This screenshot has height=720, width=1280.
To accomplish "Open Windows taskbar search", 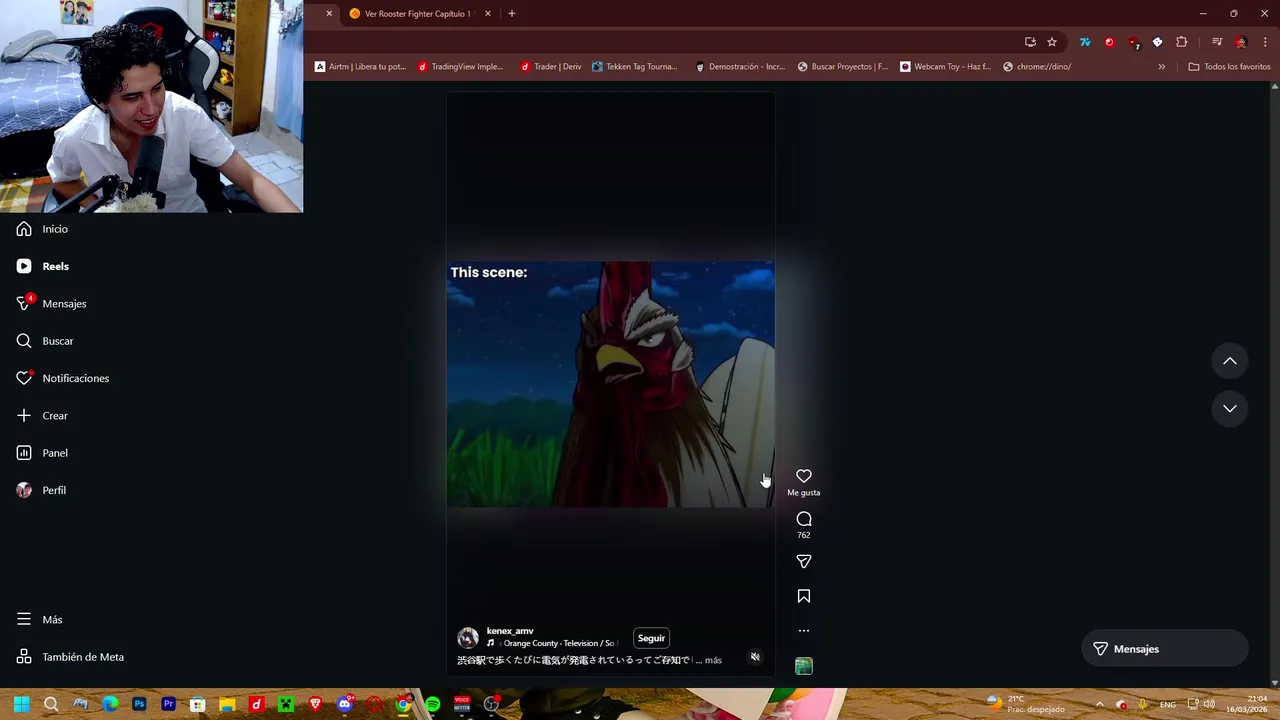I will click(x=51, y=704).
